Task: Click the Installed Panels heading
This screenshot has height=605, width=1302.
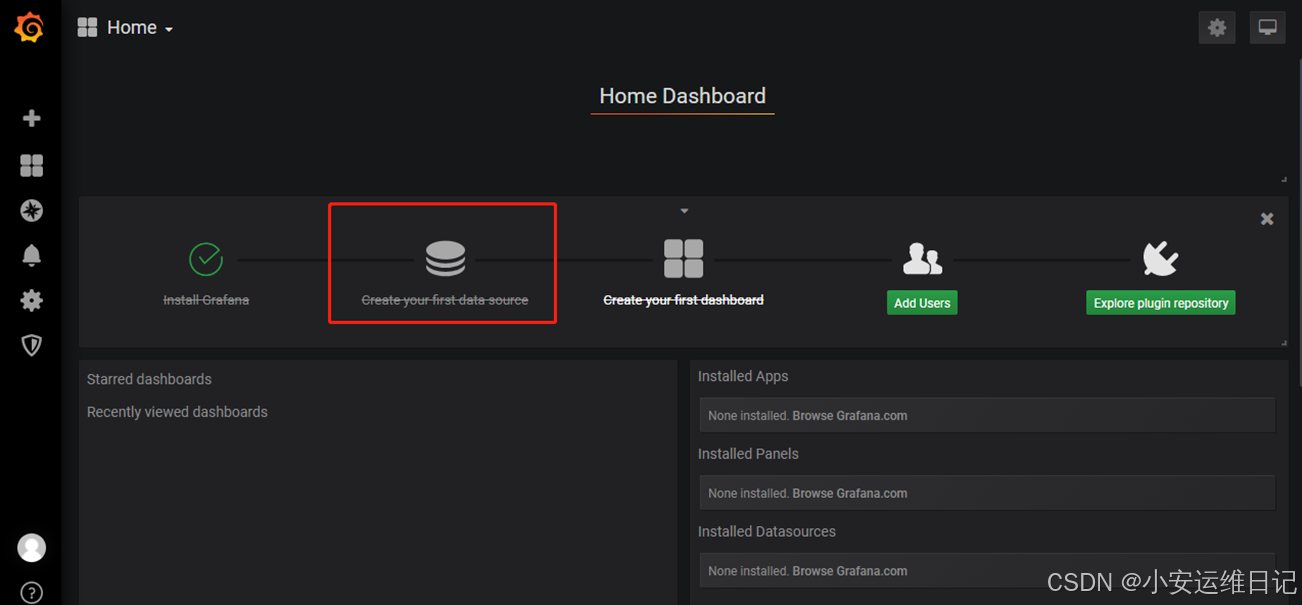Action: 748,454
